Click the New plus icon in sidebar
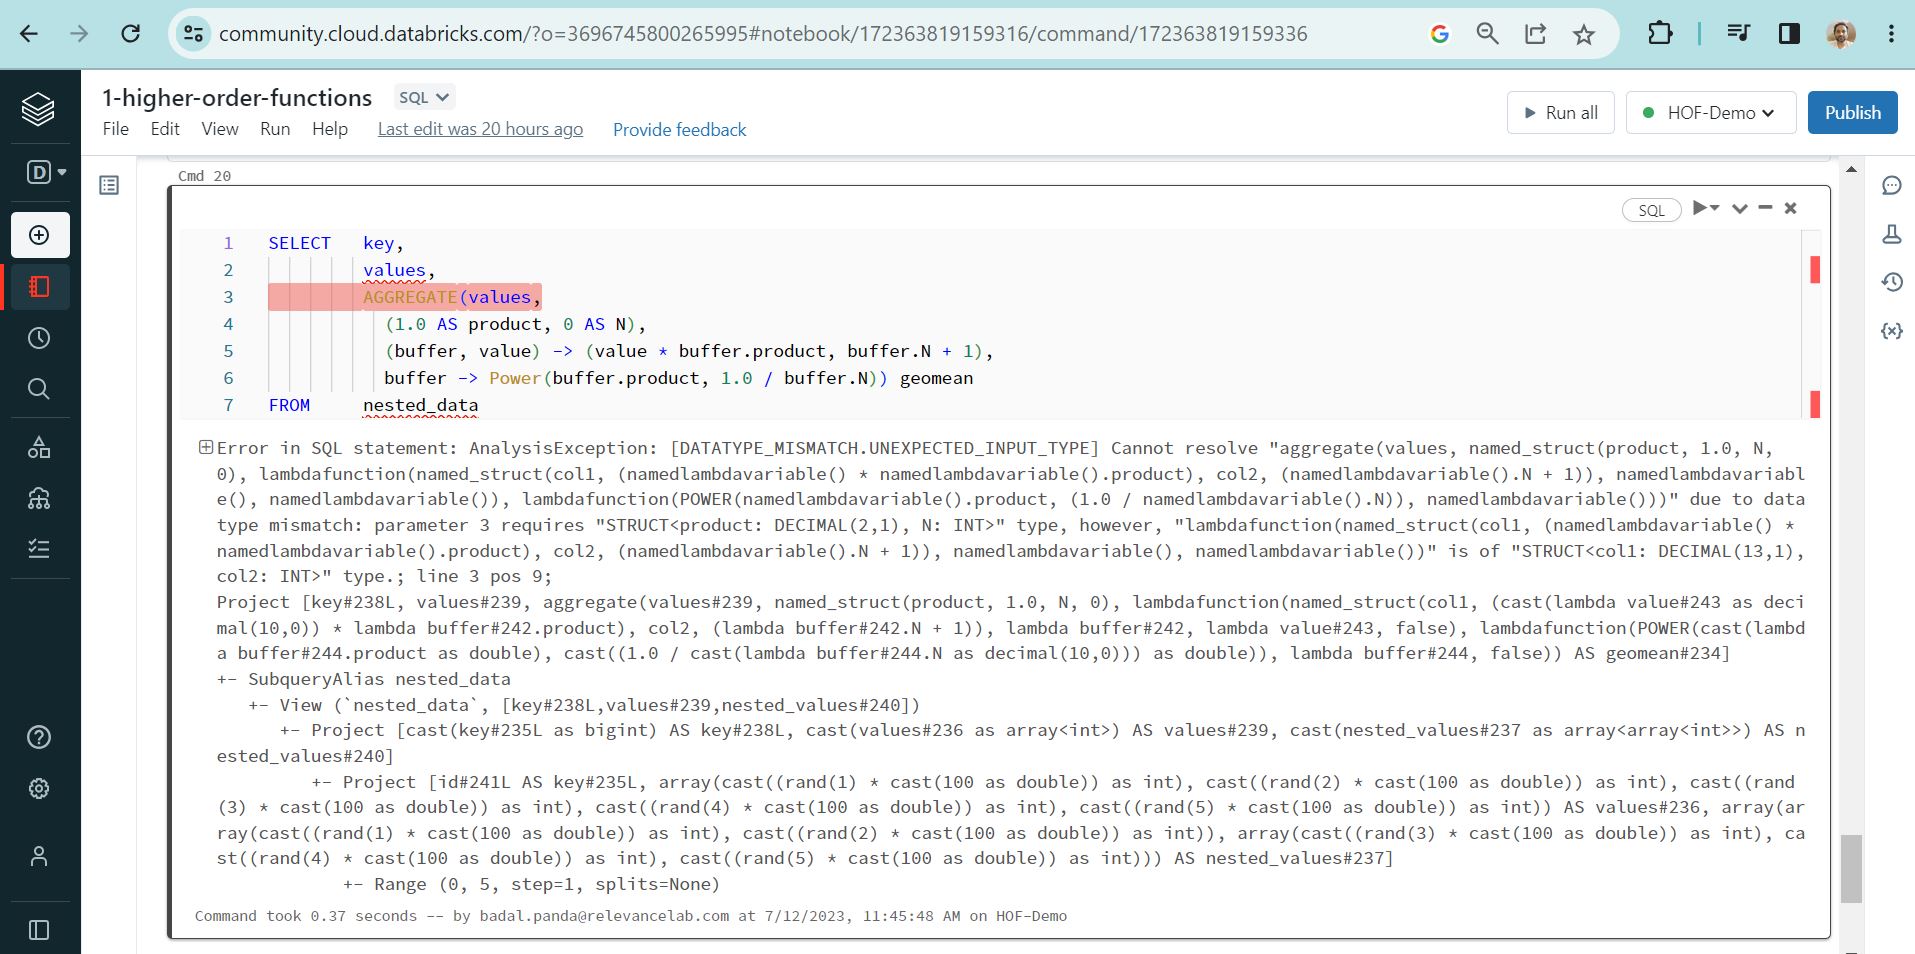 coord(39,235)
